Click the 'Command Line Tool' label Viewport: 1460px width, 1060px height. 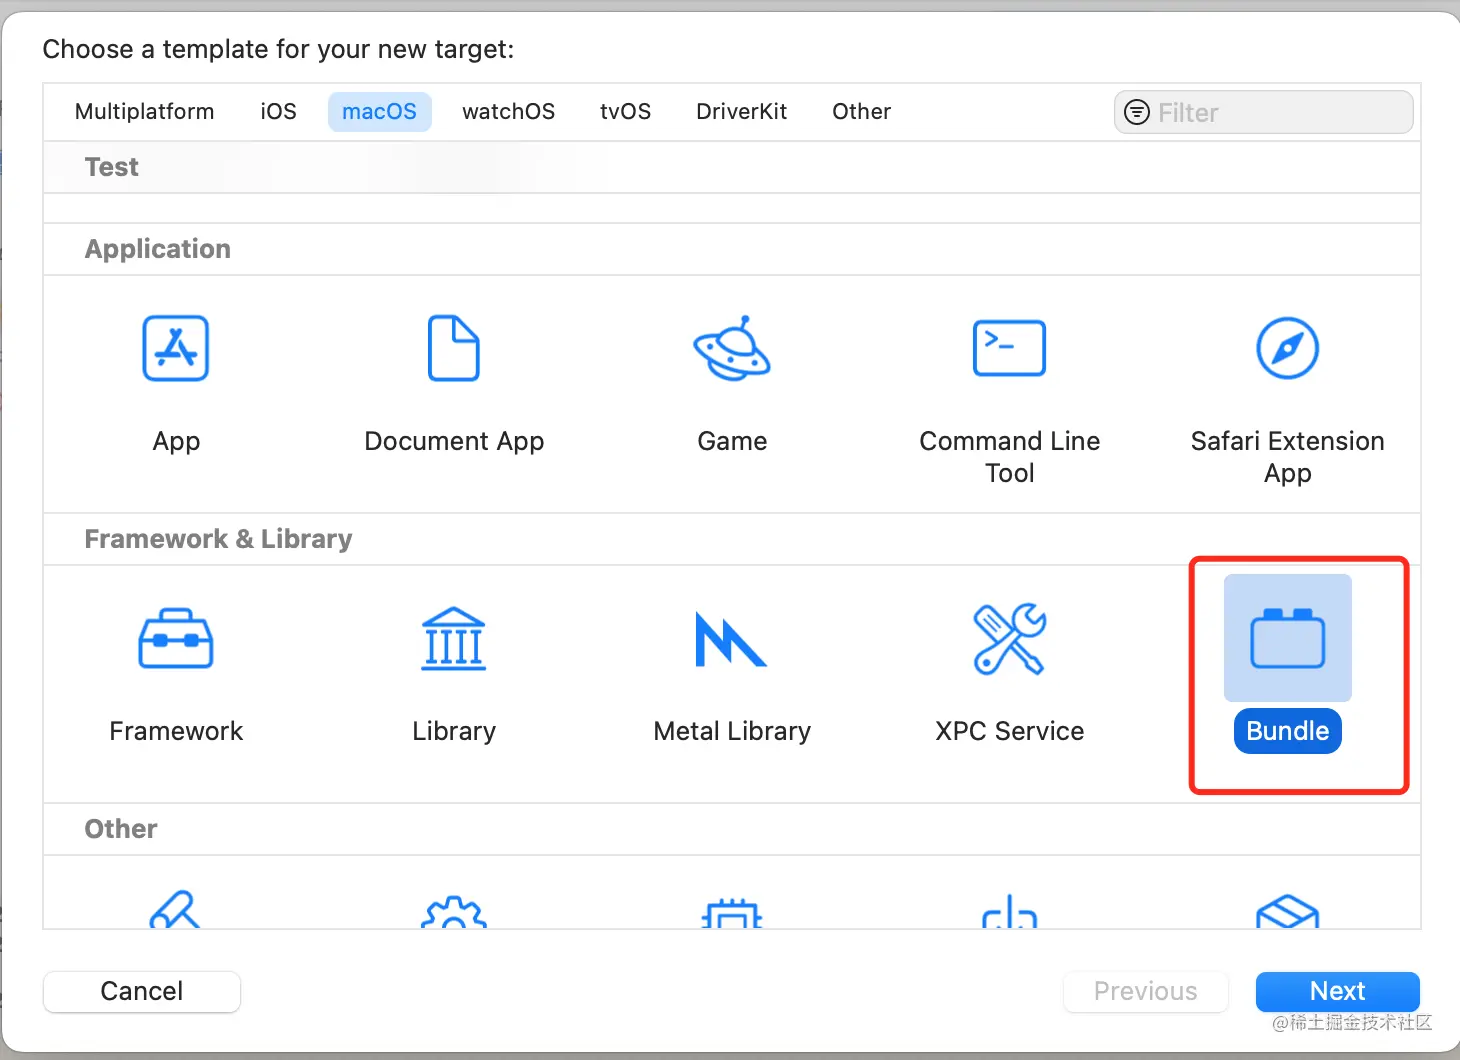(1010, 457)
